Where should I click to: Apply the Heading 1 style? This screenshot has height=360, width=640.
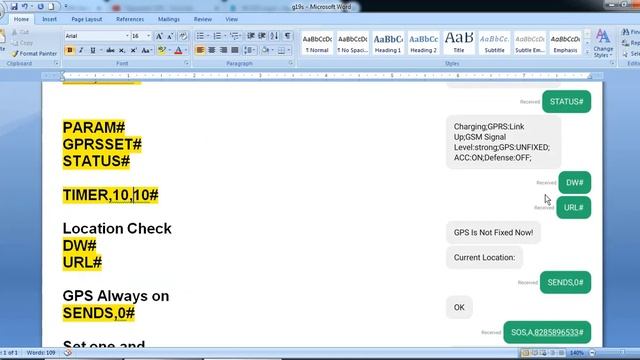click(388, 43)
